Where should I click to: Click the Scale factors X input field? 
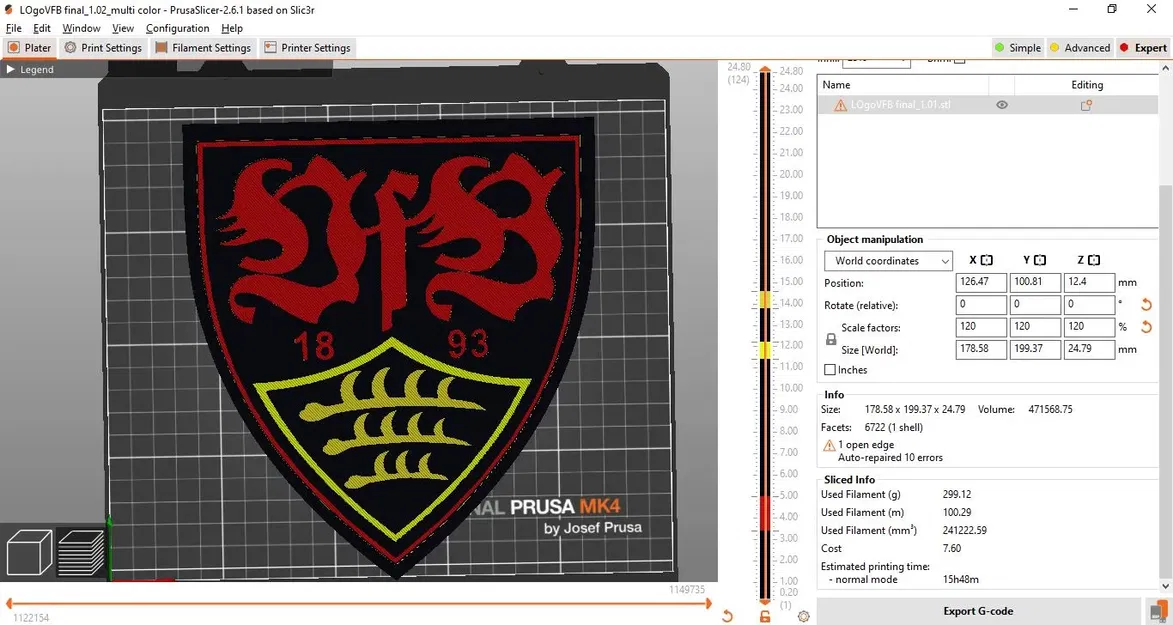[x=981, y=326]
